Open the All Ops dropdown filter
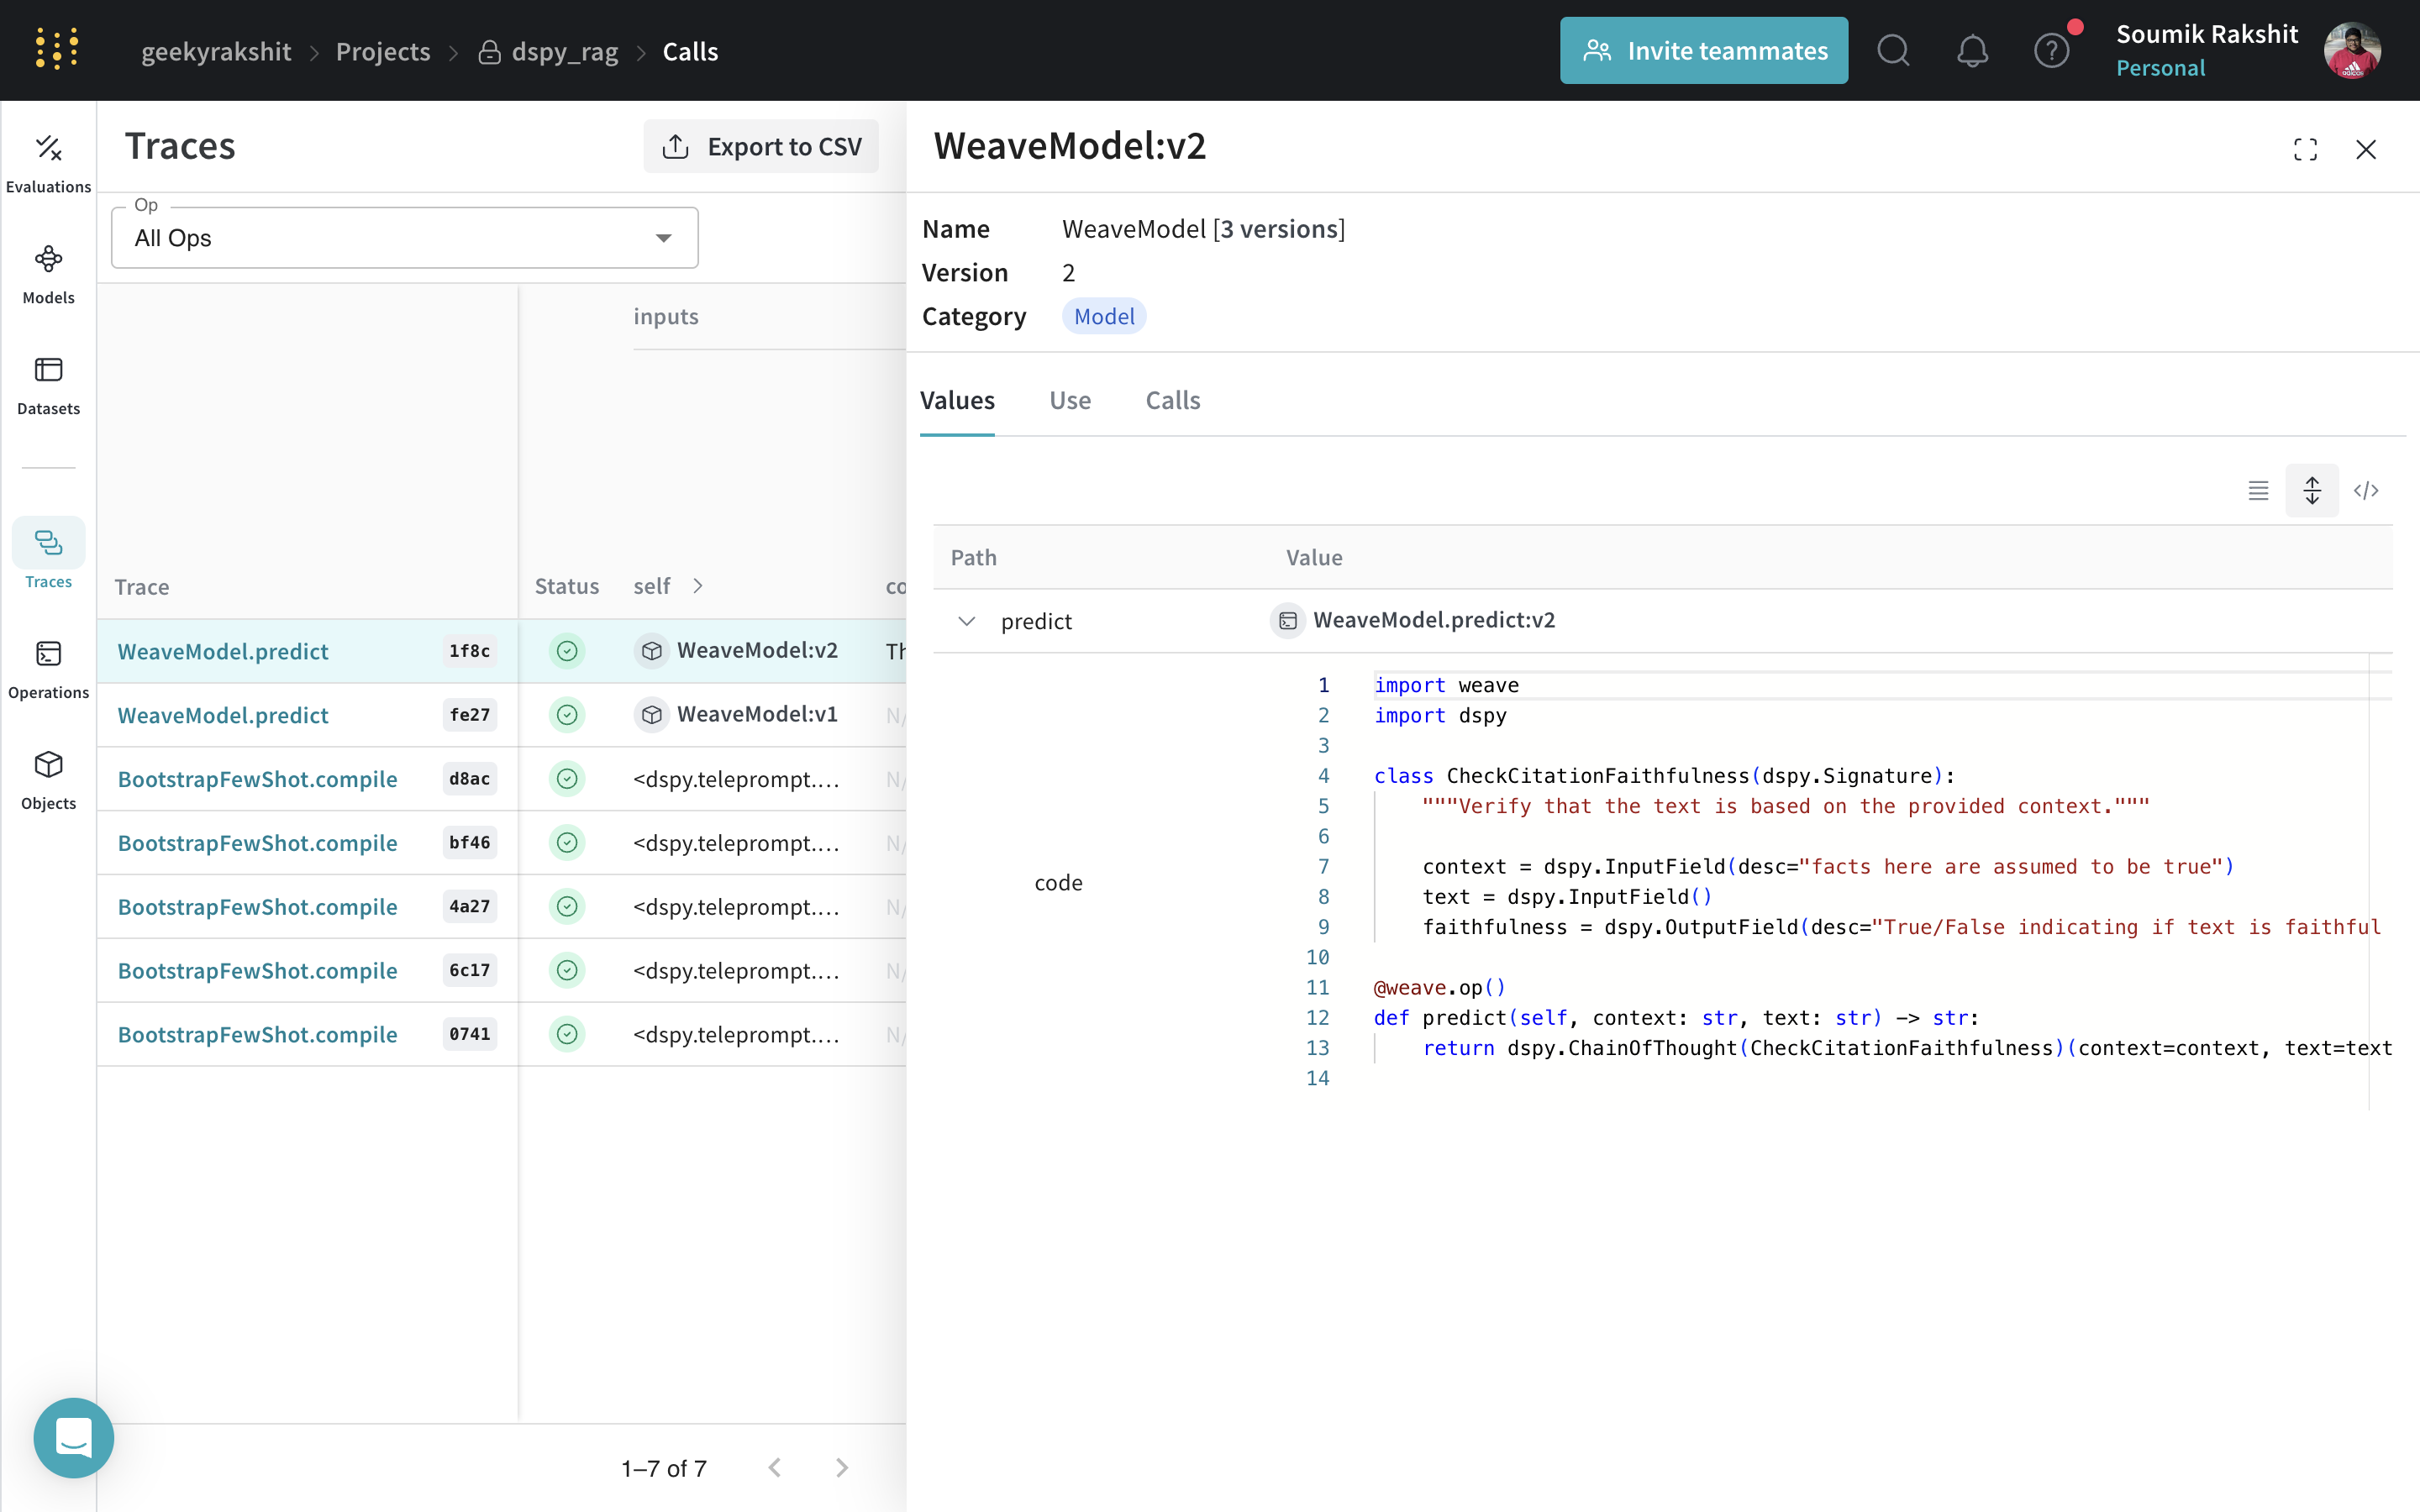This screenshot has height=1512, width=2420. (404, 239)
